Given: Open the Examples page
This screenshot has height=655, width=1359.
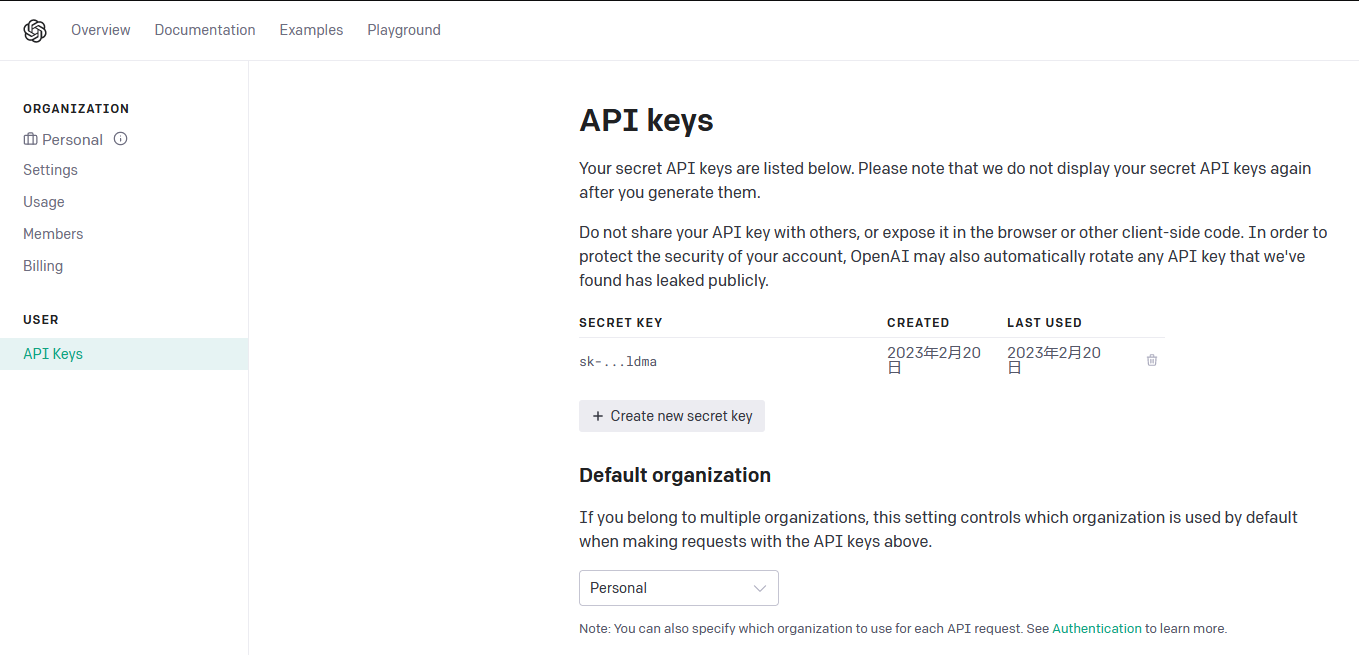Looking at the screenshot, I should 311,30.
